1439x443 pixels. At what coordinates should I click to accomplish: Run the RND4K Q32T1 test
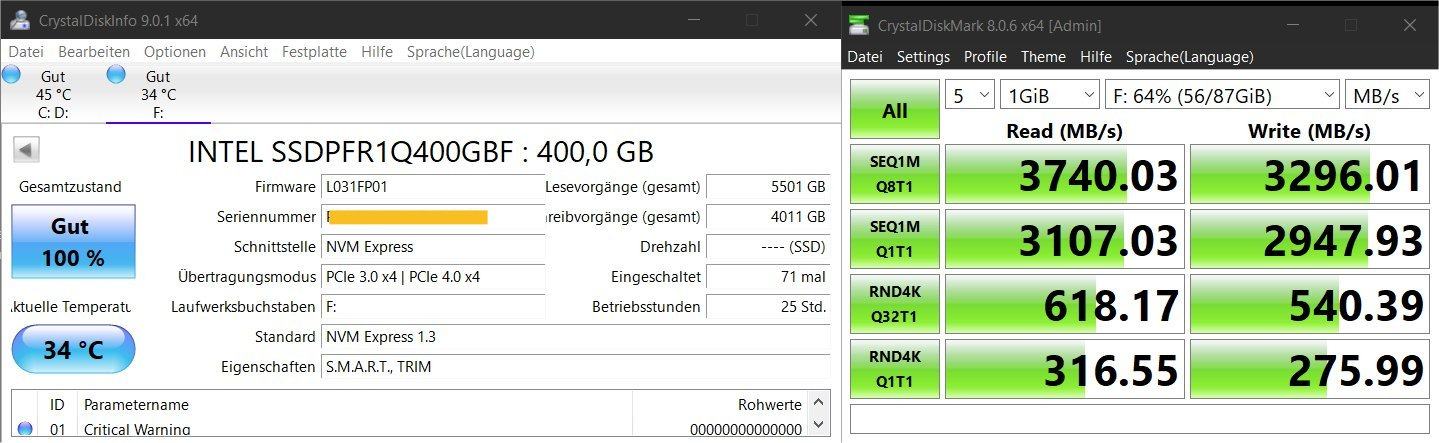[x=895, y=305]
